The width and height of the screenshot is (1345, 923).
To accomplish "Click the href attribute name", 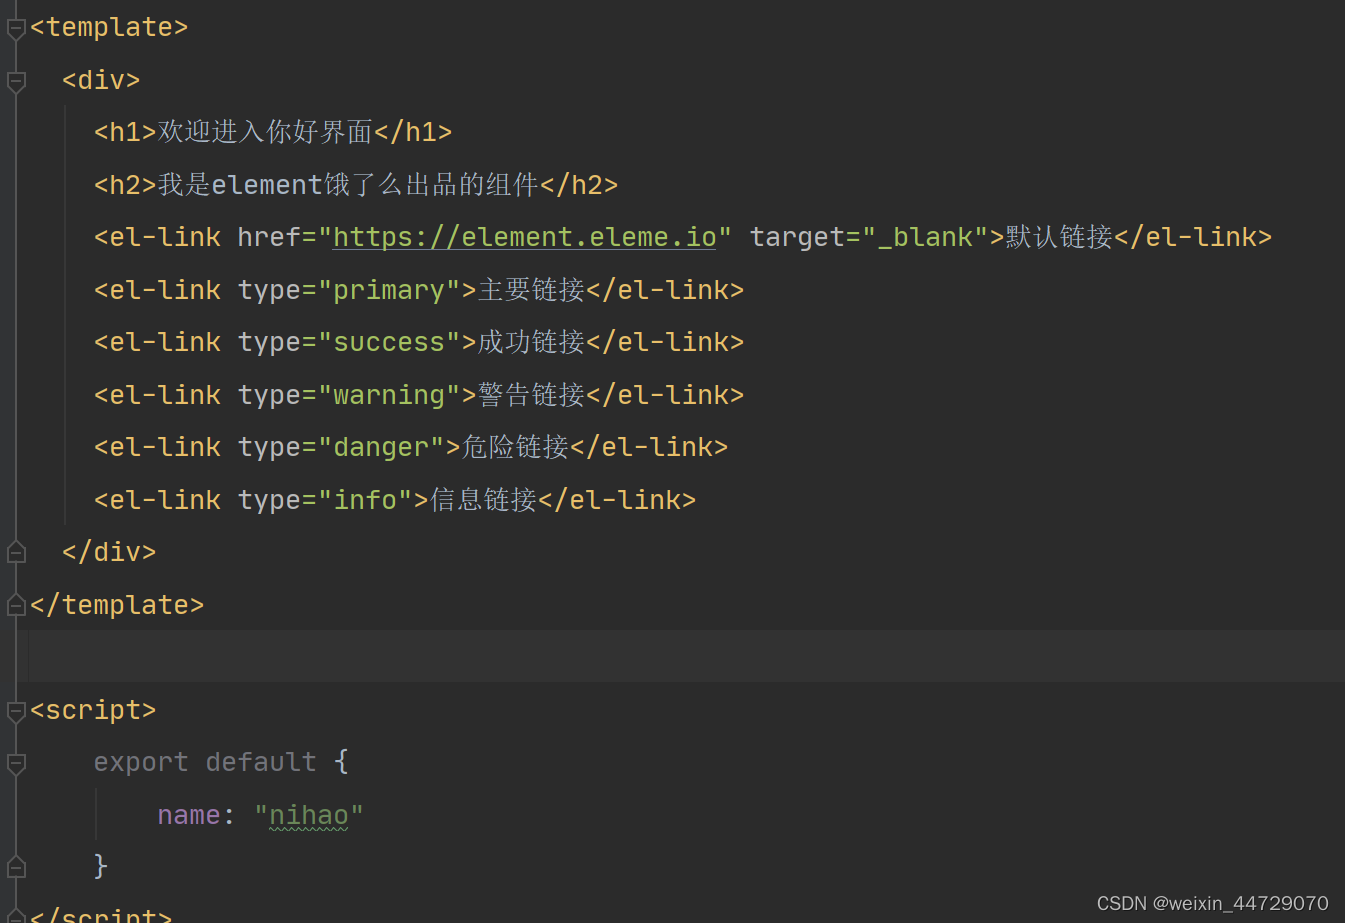I will coord(269,237).
